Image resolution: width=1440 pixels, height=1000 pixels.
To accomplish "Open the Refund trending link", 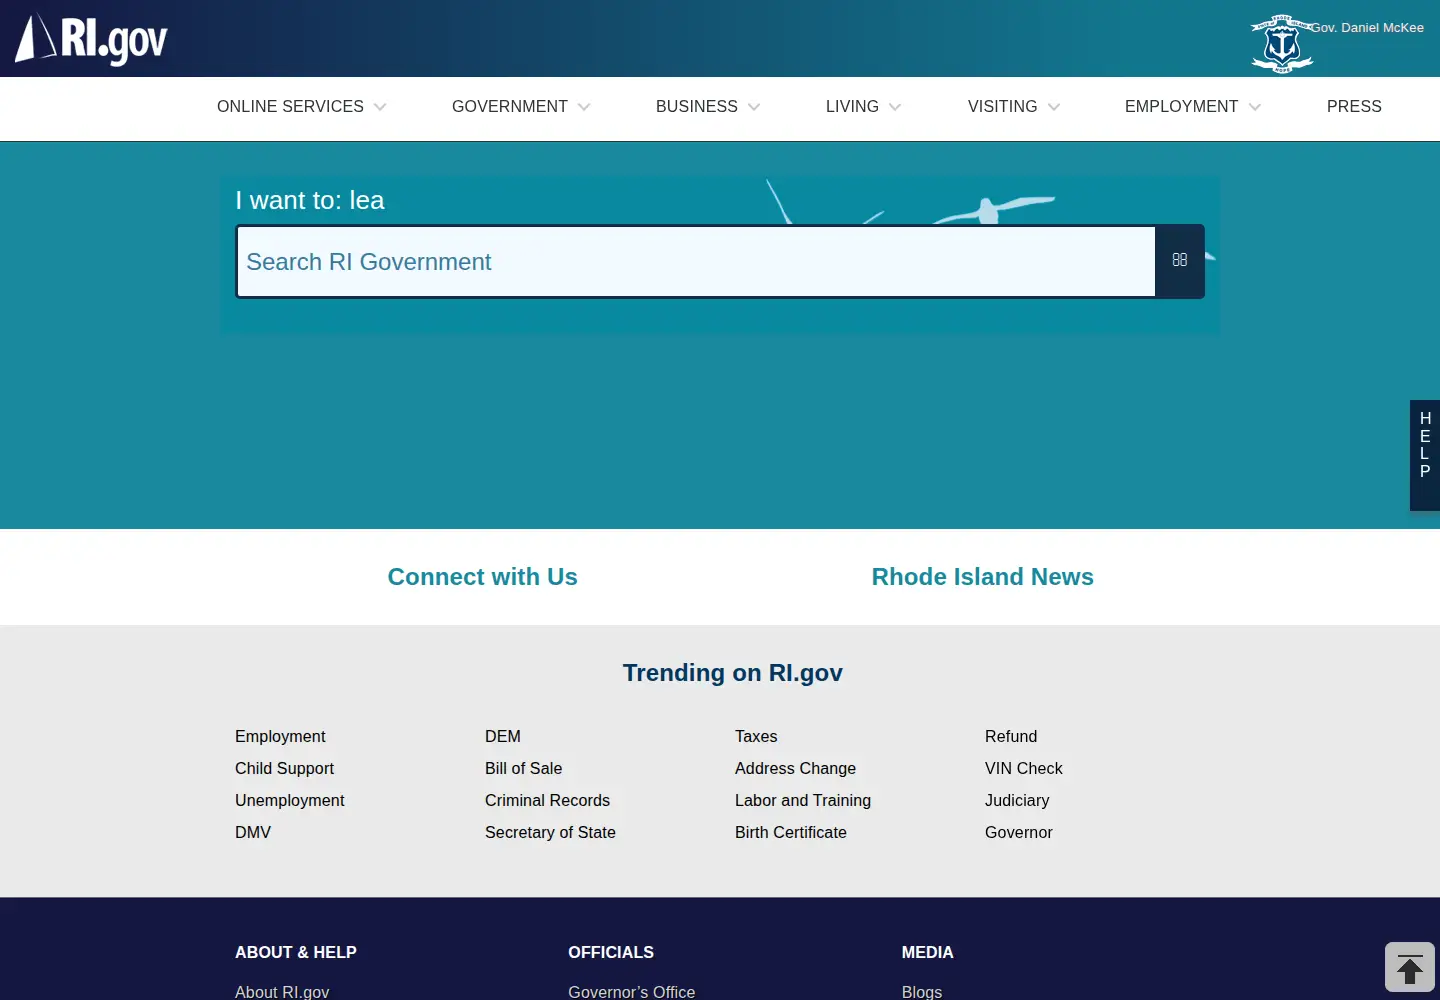I will (x=1011, y=736).
